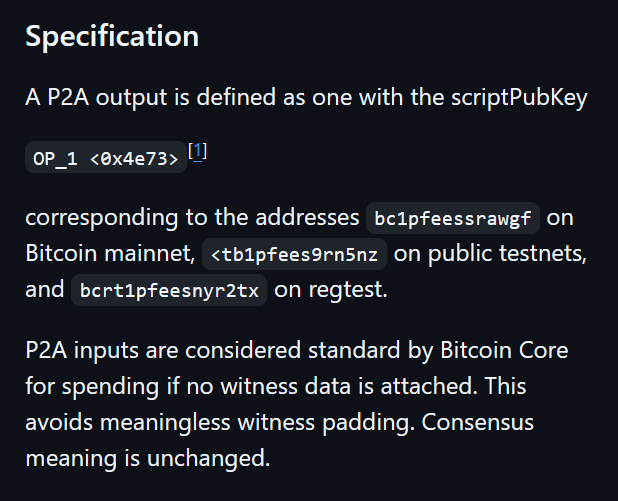The width and height of the screenshot is (618, 501).
Task: Click the <tb1pfees9rn5nz testnet address code
Action: [294, 254]
